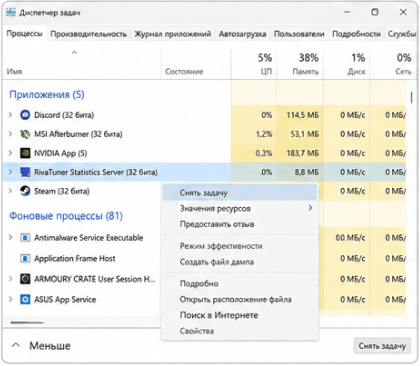Screen dimensions: 420x366
Task: Click the 53,1 МБ memory value for MSI Afterburner
Action: 305,134
